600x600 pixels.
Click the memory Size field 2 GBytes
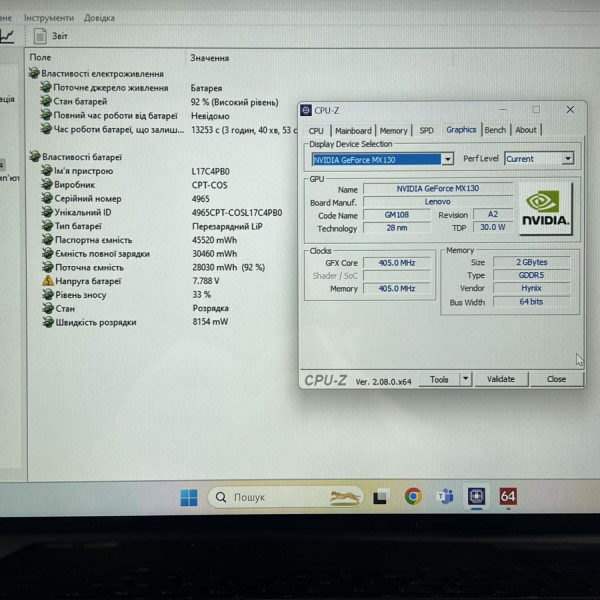coord(532,262)
